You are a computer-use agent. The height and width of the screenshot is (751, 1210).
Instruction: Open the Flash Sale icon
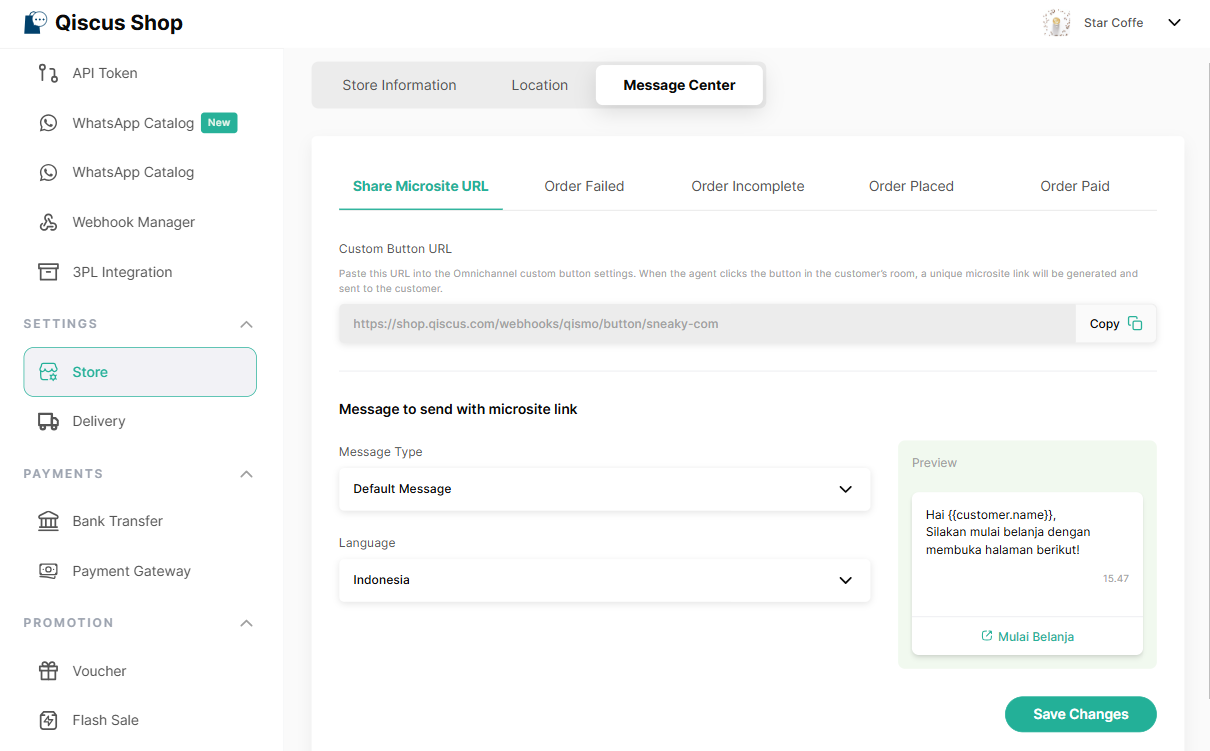(x=48, y=720)
